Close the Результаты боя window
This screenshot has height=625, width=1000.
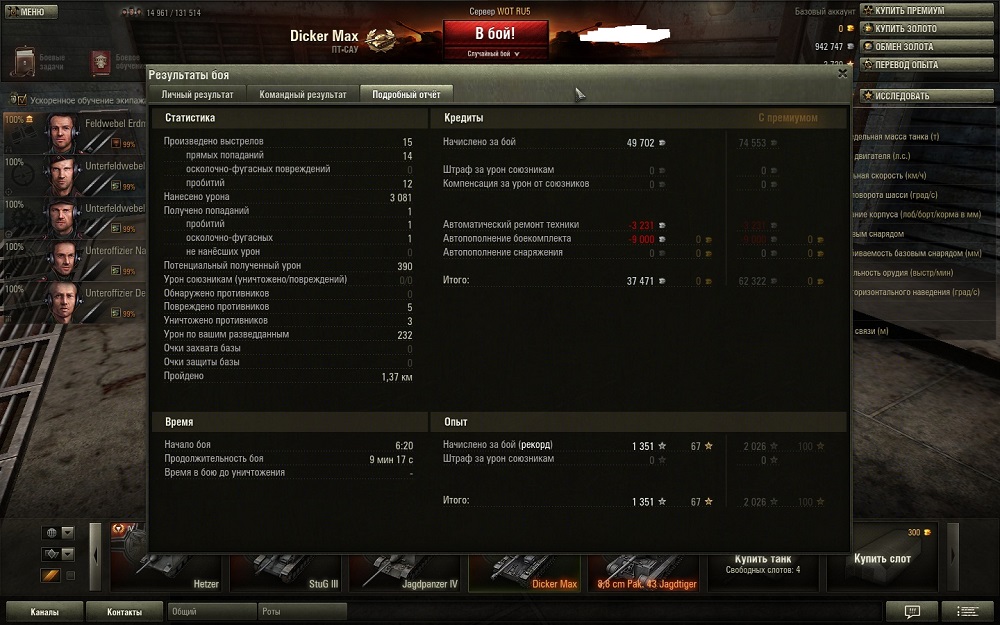[842, 73]
